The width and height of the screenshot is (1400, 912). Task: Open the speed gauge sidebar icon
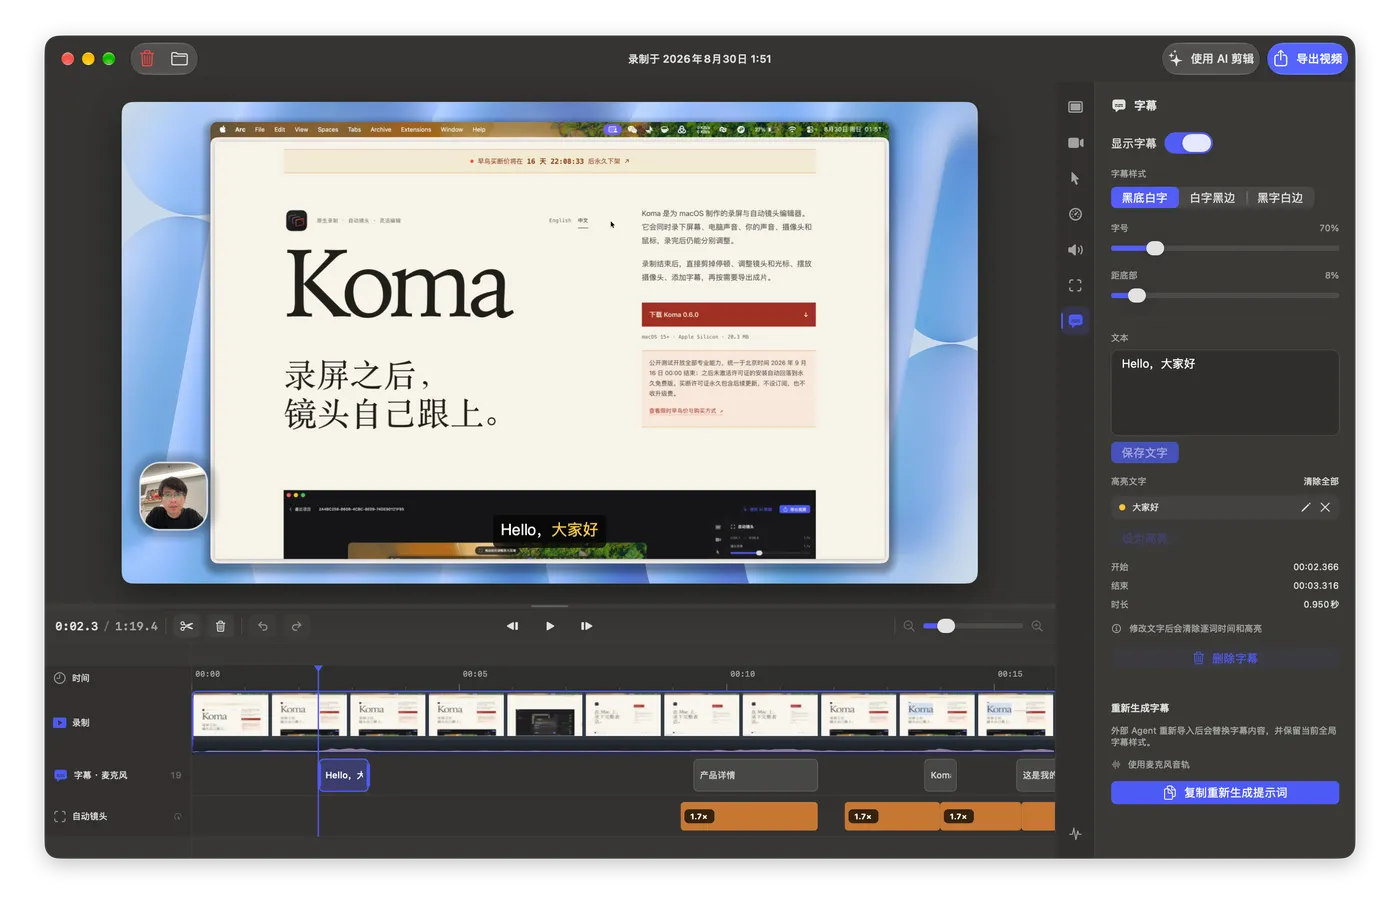[x=1075, y=214]
